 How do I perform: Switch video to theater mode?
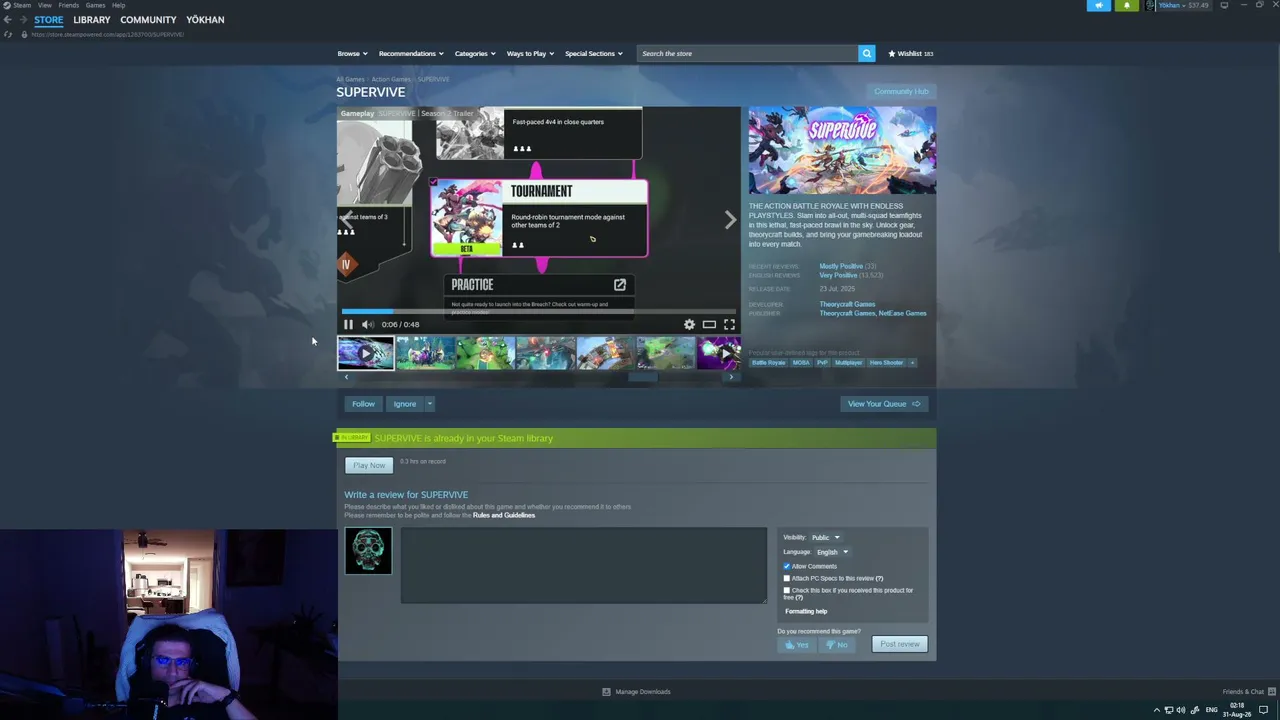tap(709, 324)
